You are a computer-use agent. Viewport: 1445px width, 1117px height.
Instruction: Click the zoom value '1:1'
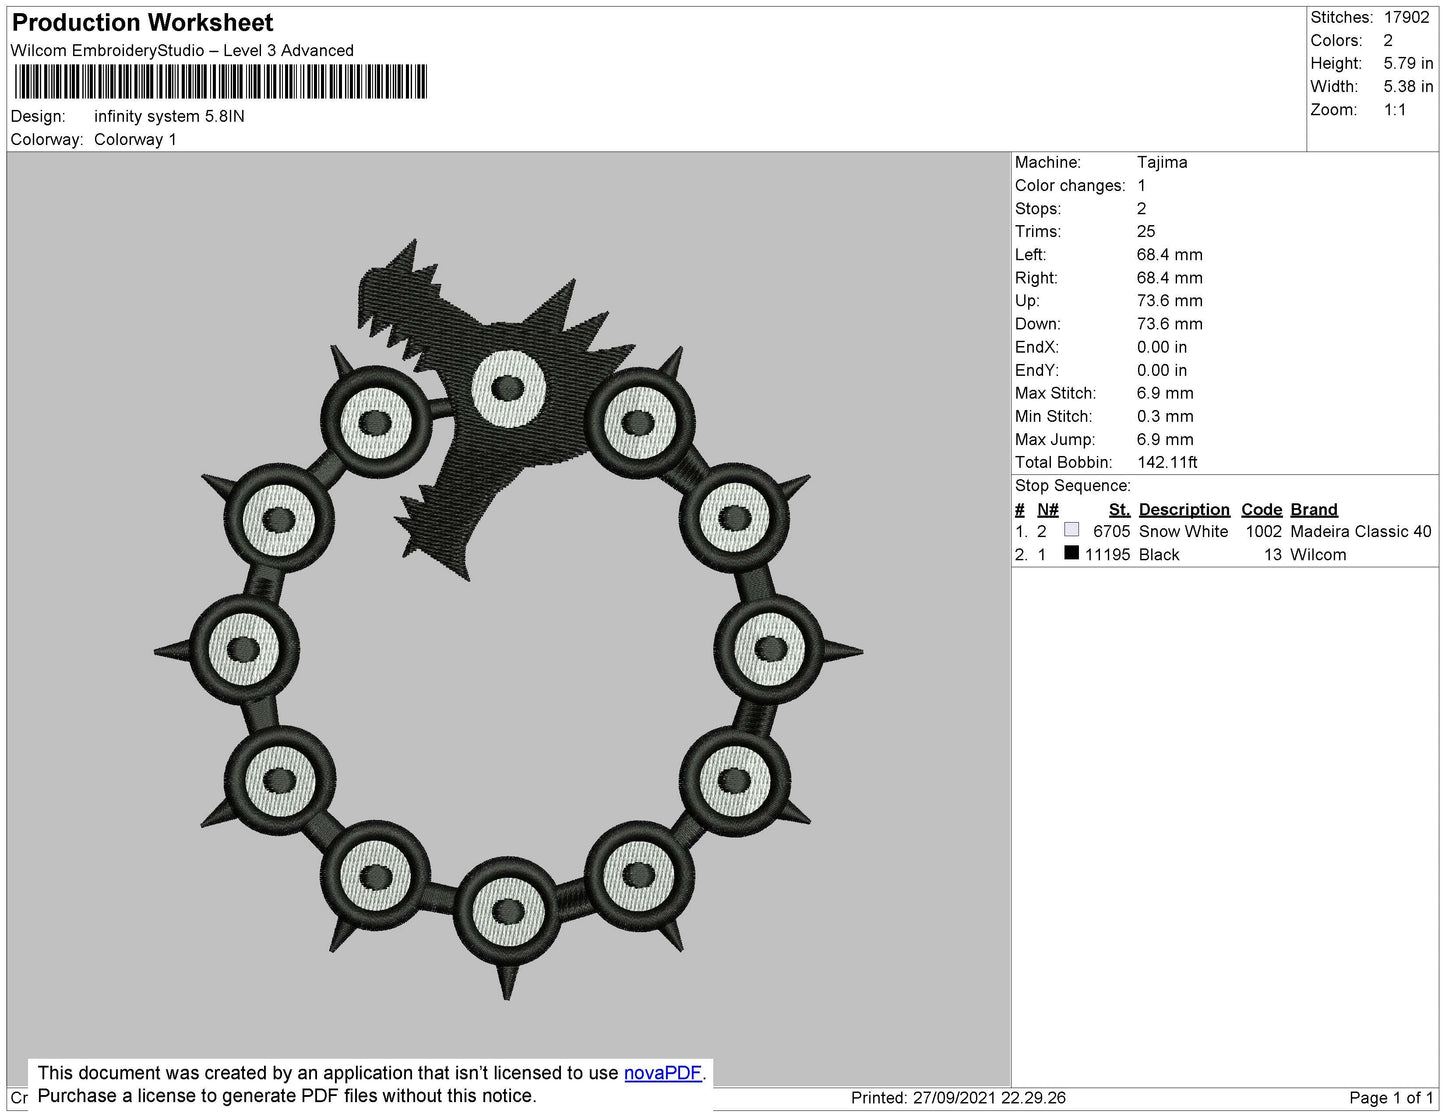[1395, 110]
